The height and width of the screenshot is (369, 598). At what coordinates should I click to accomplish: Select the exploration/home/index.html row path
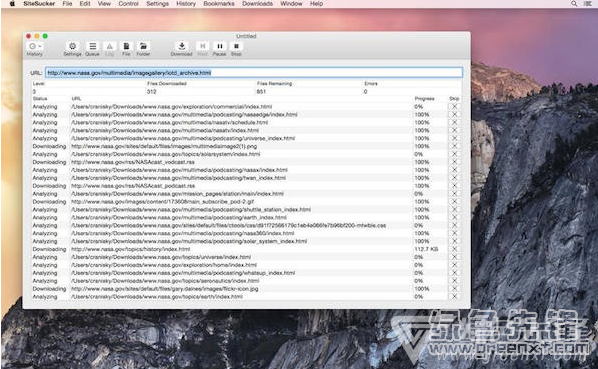tap(164, 265)
